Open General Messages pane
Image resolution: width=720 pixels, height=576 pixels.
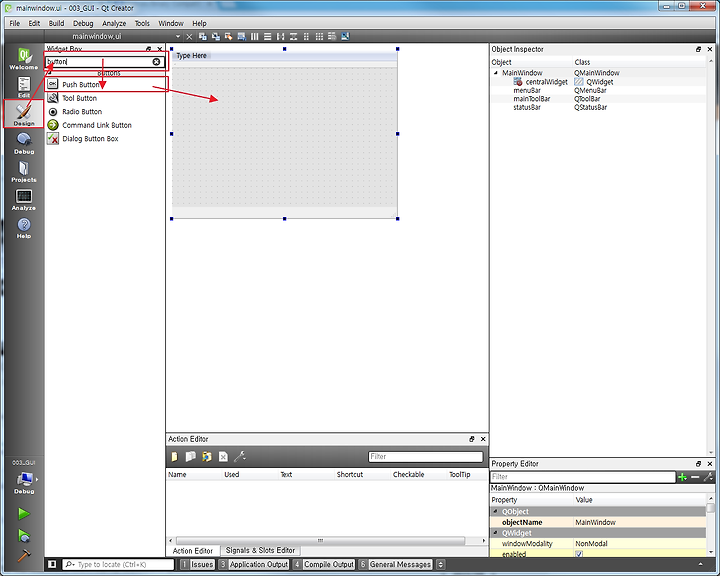click(395, 564)
